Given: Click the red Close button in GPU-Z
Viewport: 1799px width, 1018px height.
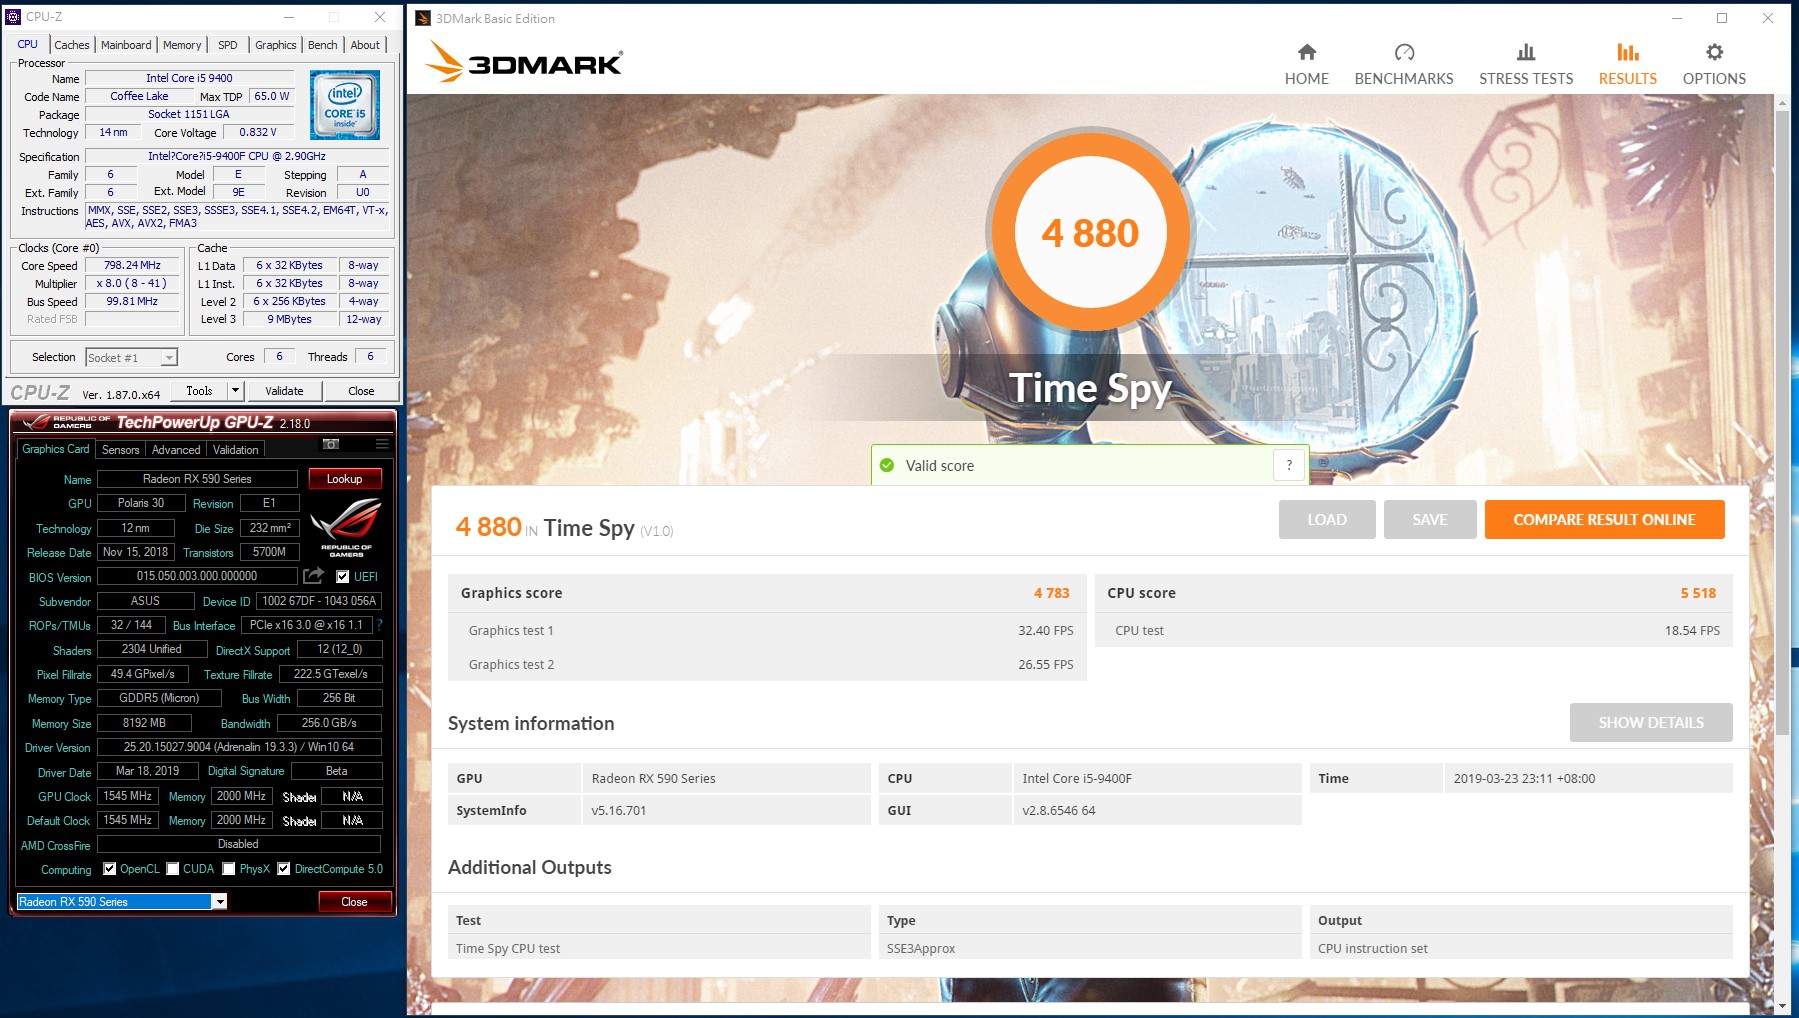Looking at the screenshot, I should (x=354, y=901).
